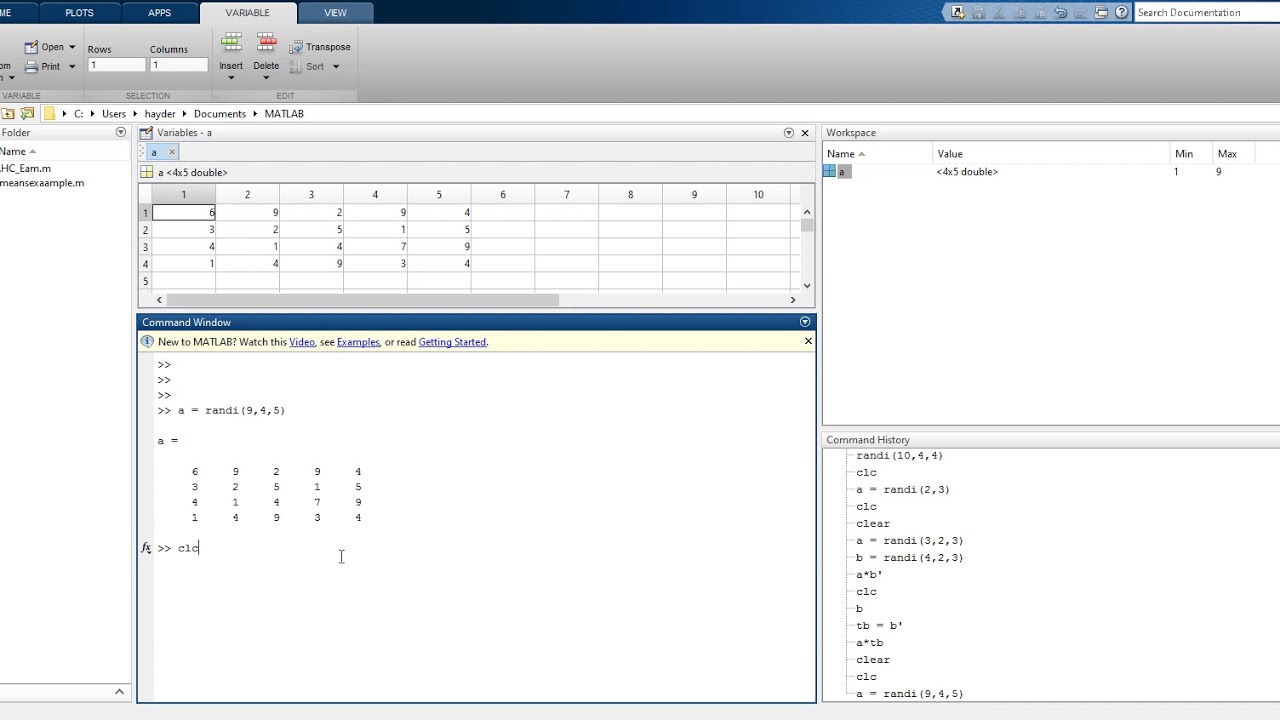Select 'b = randi(4,2,3)' in Command History
This screenshot has height=720, width=1280.
pos(909,558)
